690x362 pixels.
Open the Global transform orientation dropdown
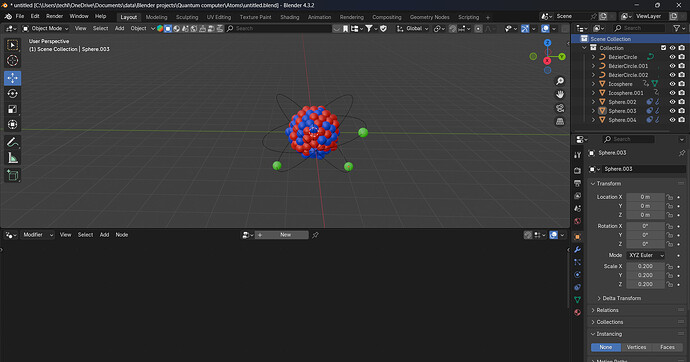pos(413,29)
